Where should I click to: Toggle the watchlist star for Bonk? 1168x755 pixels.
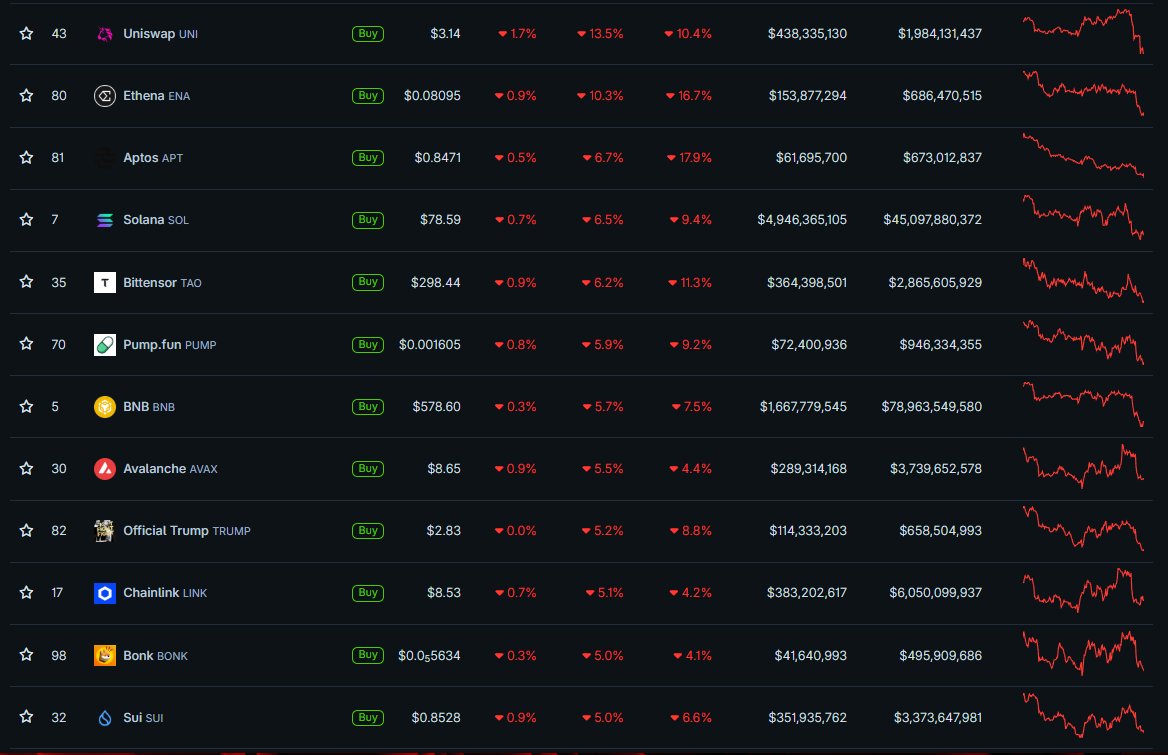[x=27, y=656]
